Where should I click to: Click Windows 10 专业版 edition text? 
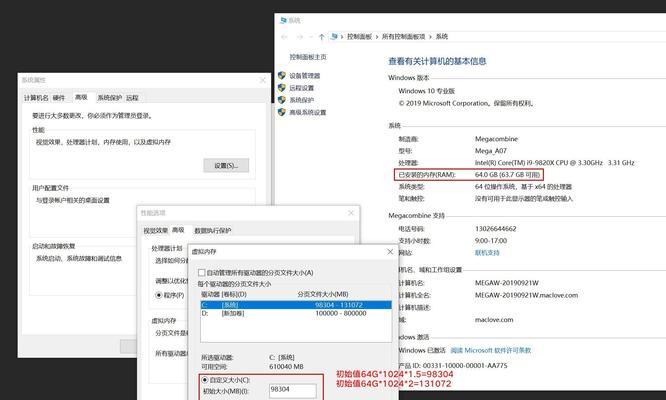(x=426, y=91)
